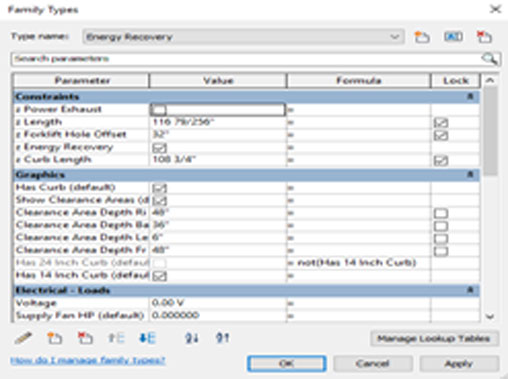Viewport: 508px width, 379px height.
Task: Click the Supply Fan HP value 0.000000
Action: click(218, 315)
